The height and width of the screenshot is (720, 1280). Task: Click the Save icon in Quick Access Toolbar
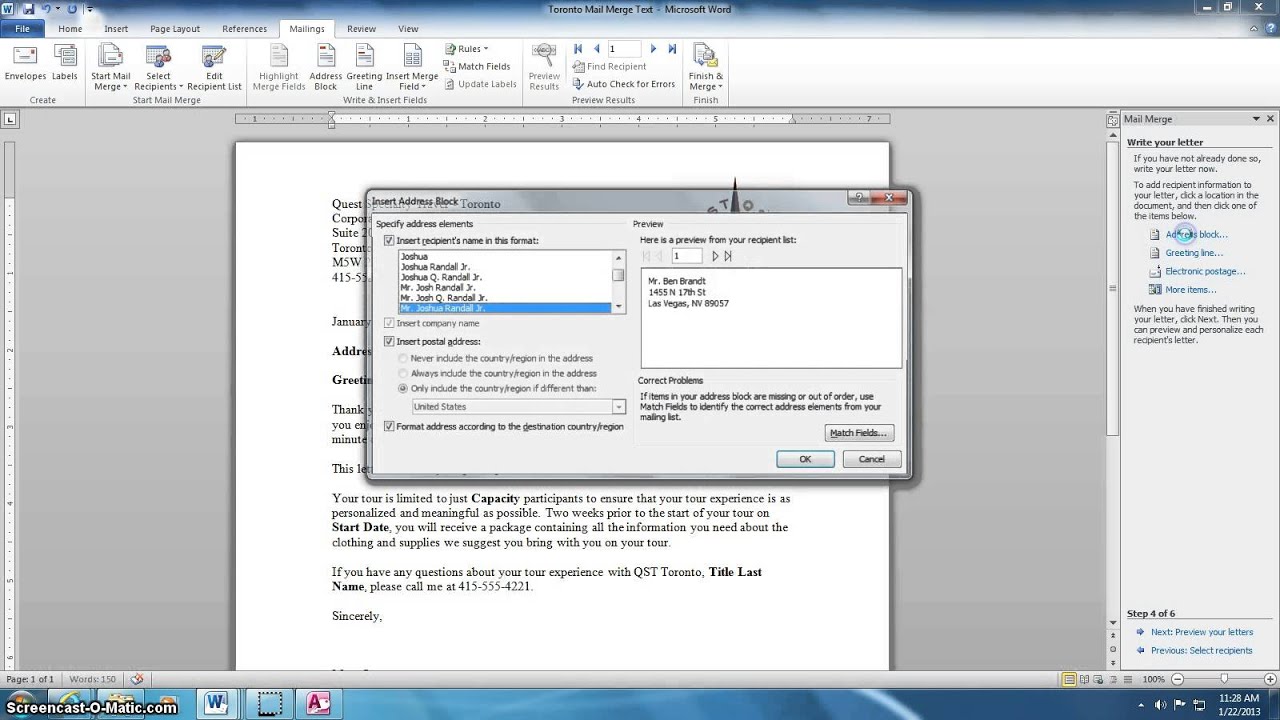tap(28, 9)
